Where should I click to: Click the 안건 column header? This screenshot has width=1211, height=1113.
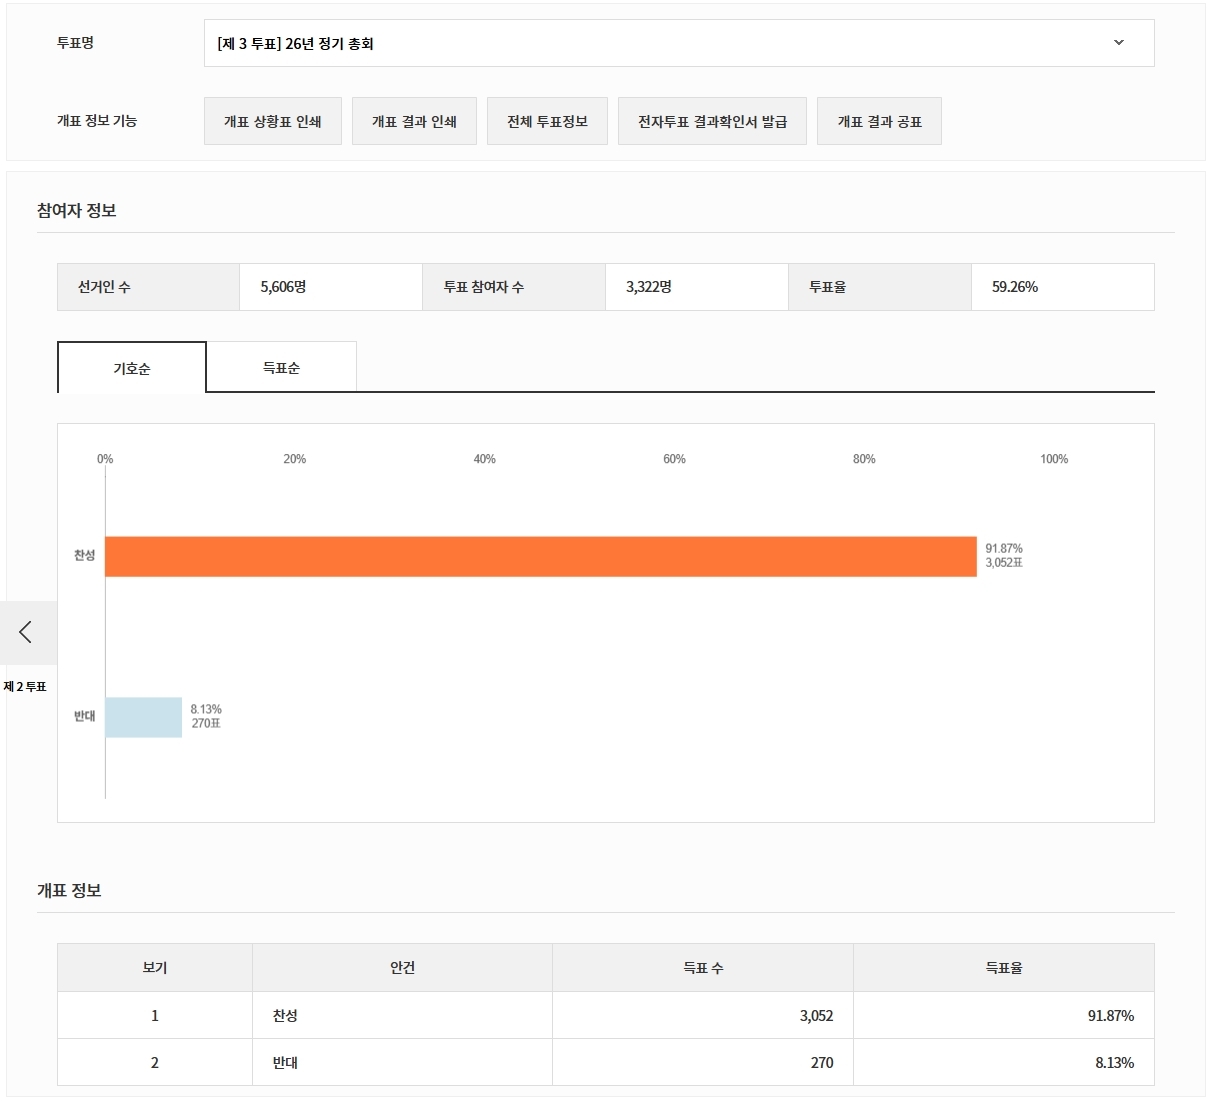[402, 968]
